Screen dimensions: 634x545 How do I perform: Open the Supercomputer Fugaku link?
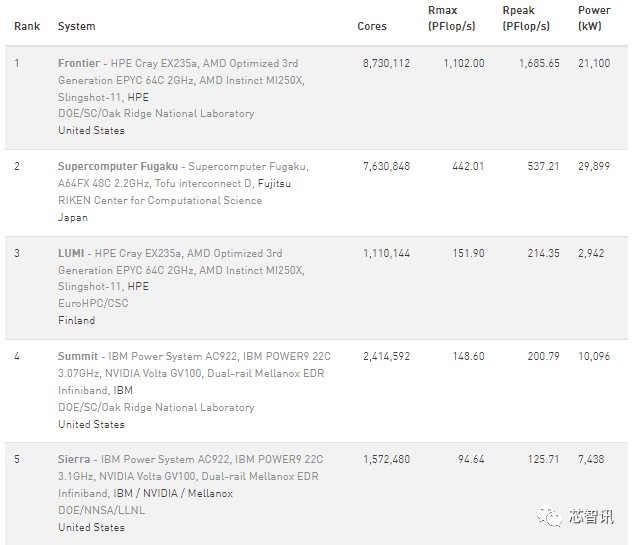118,166
